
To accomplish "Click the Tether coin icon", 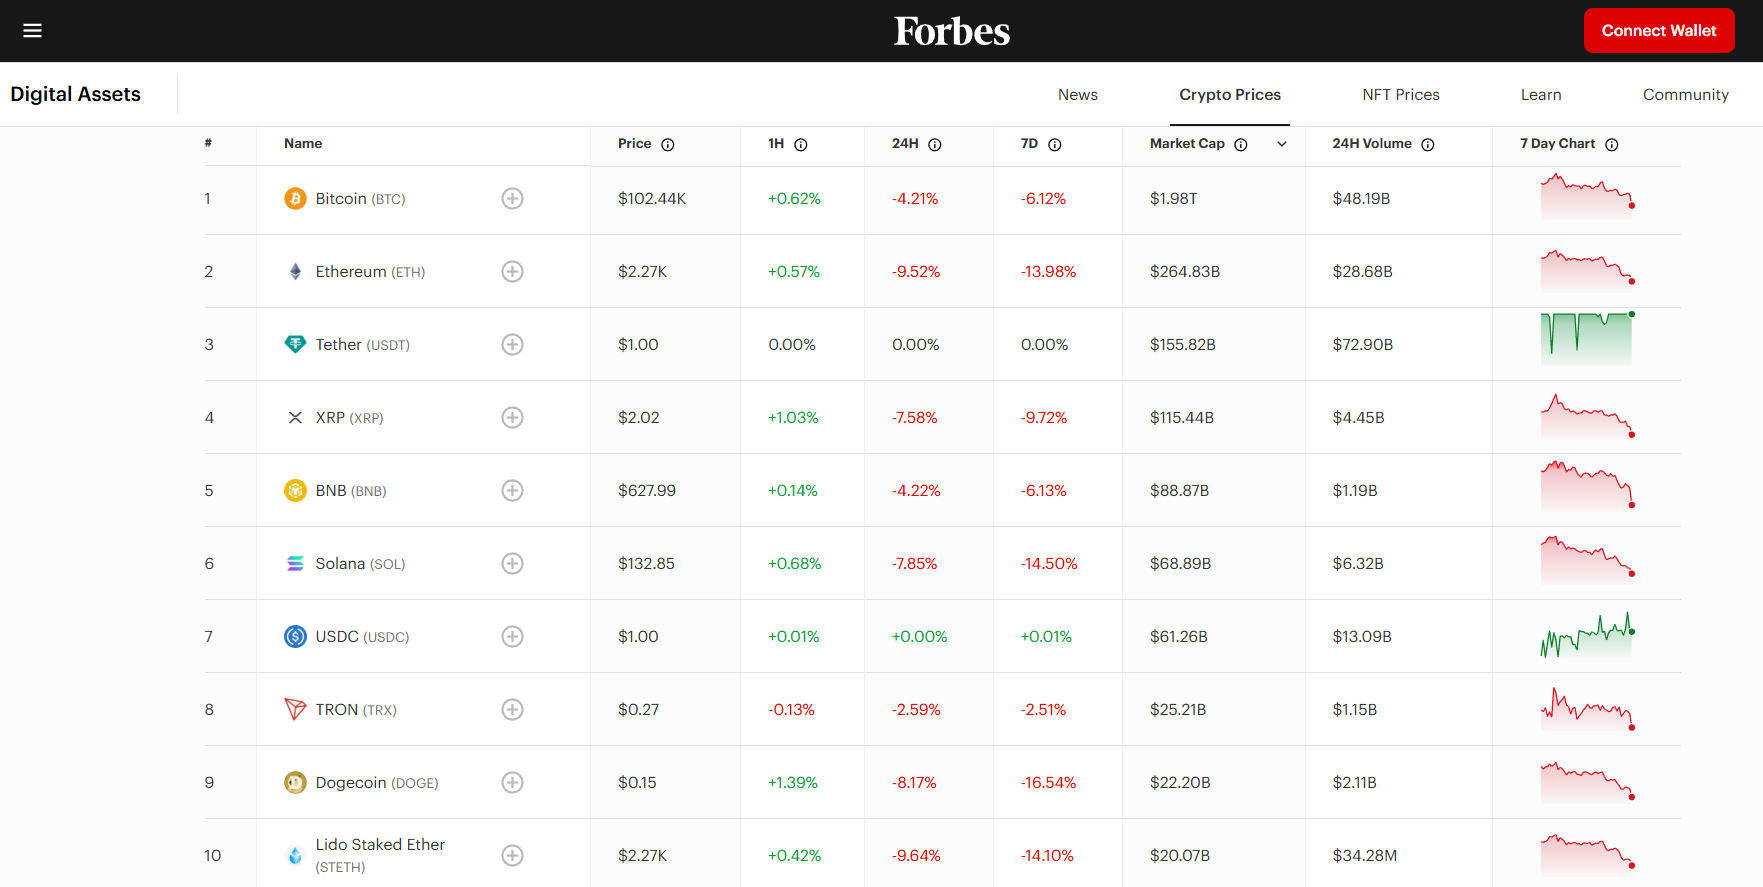I will pyautogui.click(x=295, y=345).
